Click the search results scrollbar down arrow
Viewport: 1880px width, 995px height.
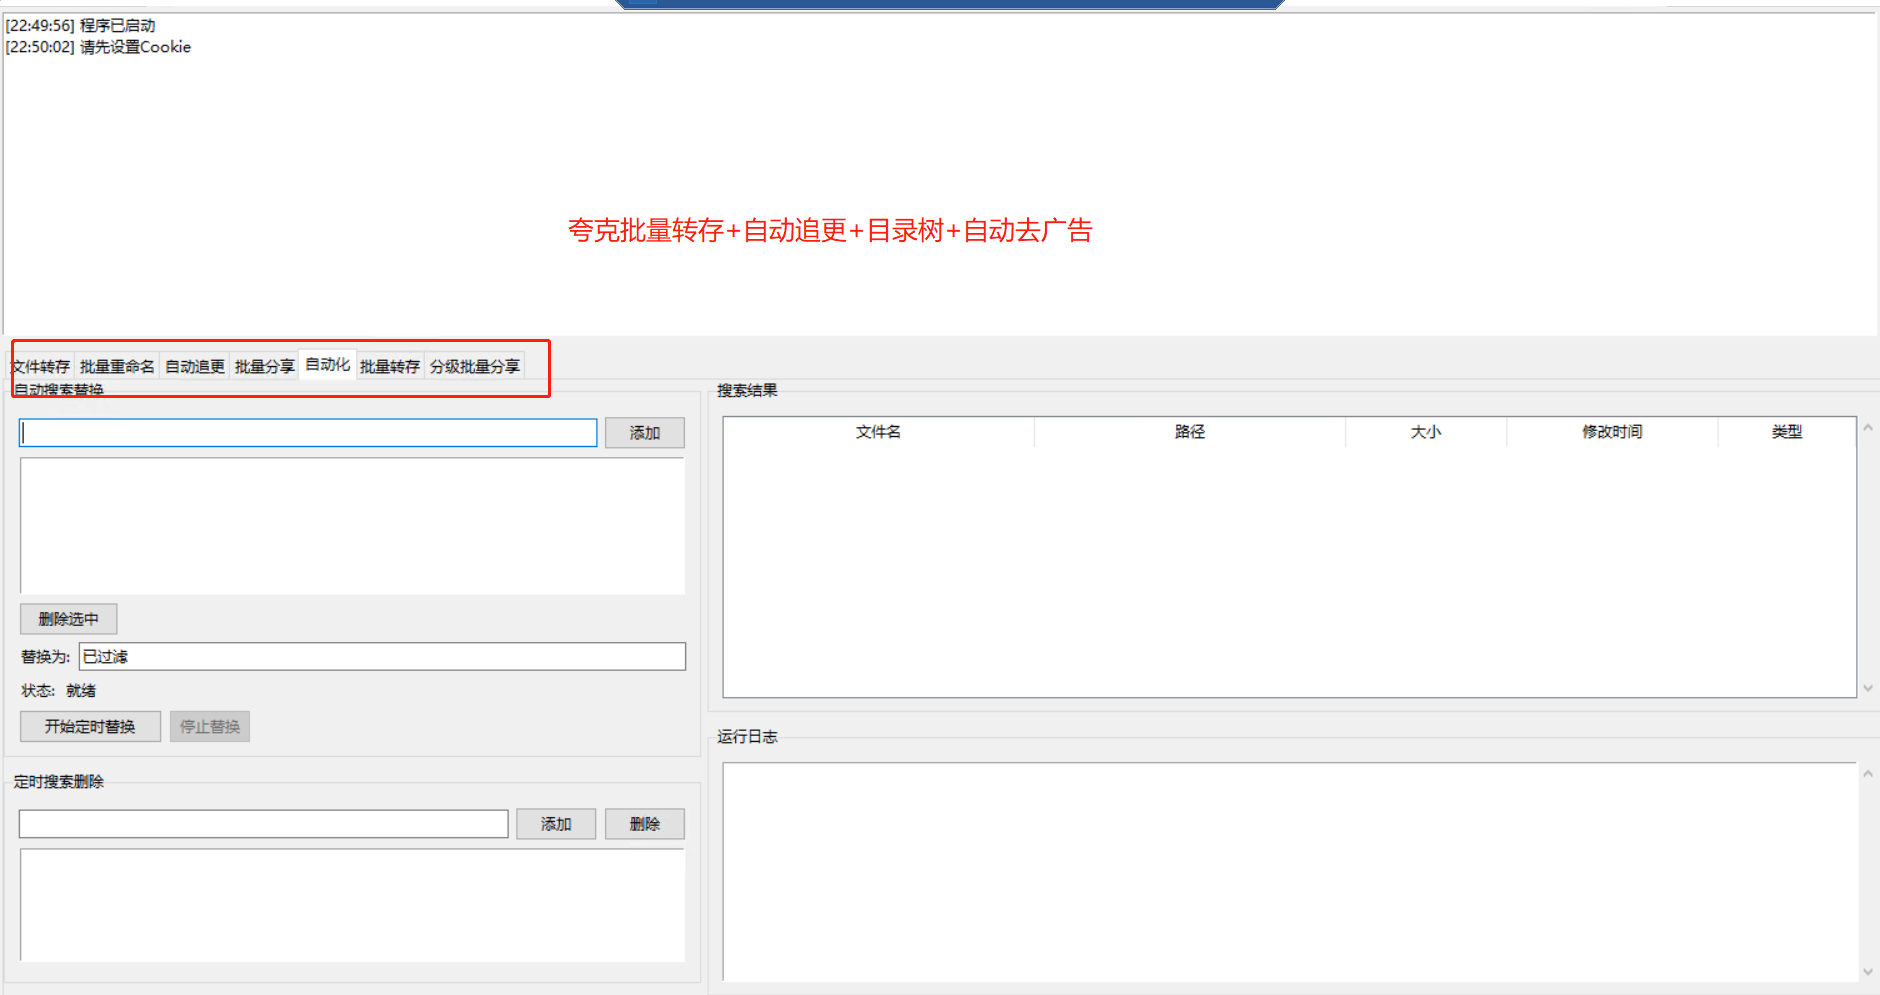(1868, 688)
